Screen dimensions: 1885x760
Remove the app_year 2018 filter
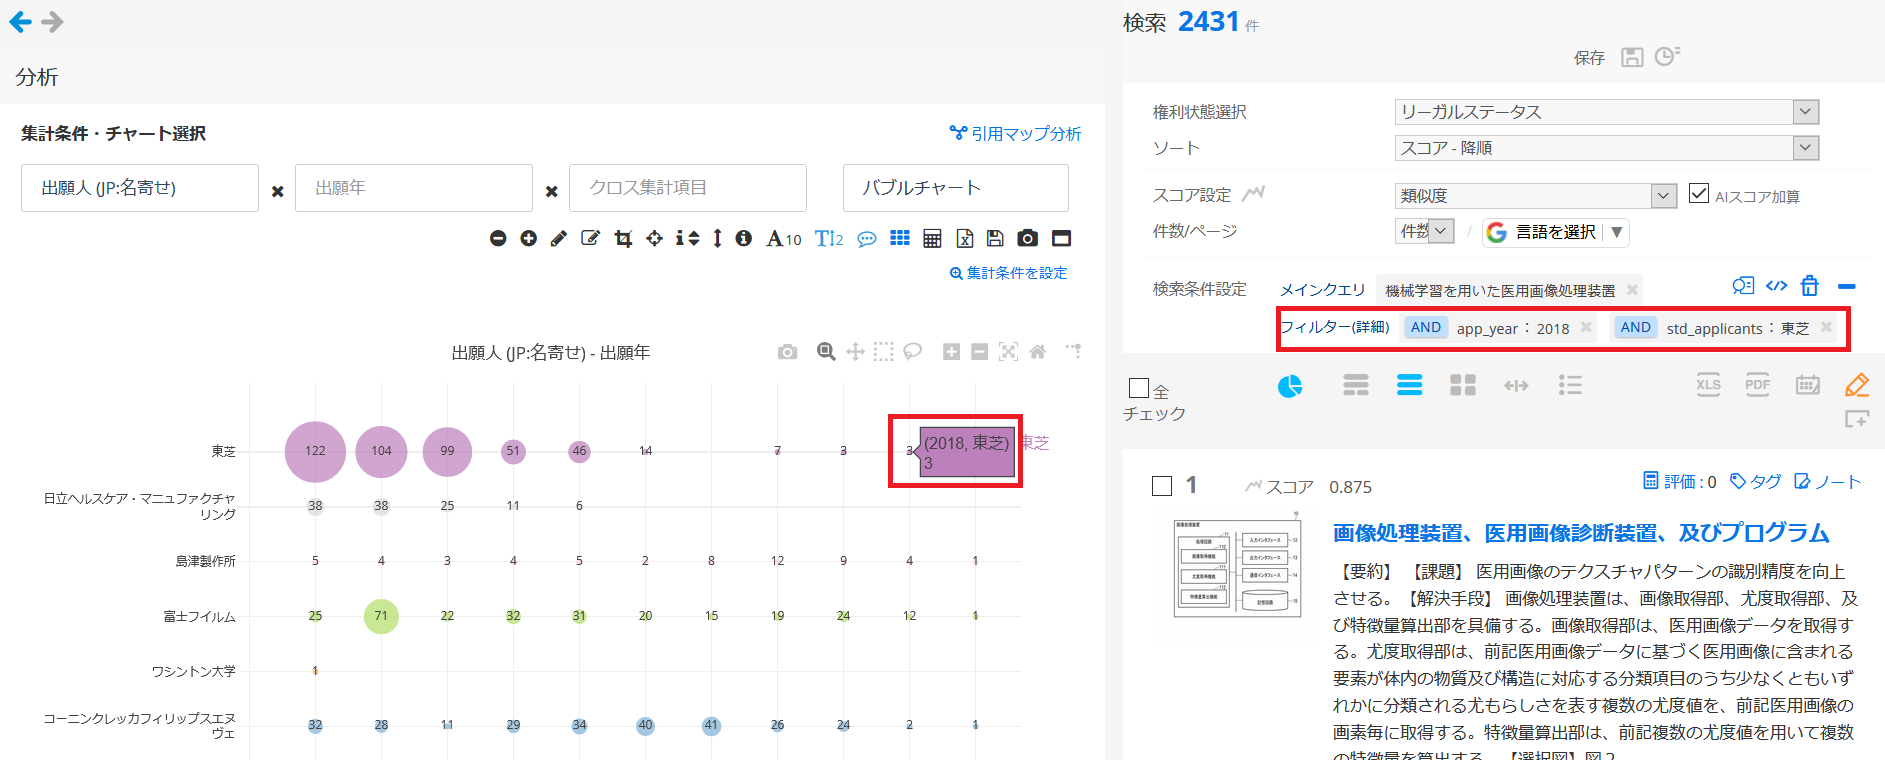tap(1586, 327)
